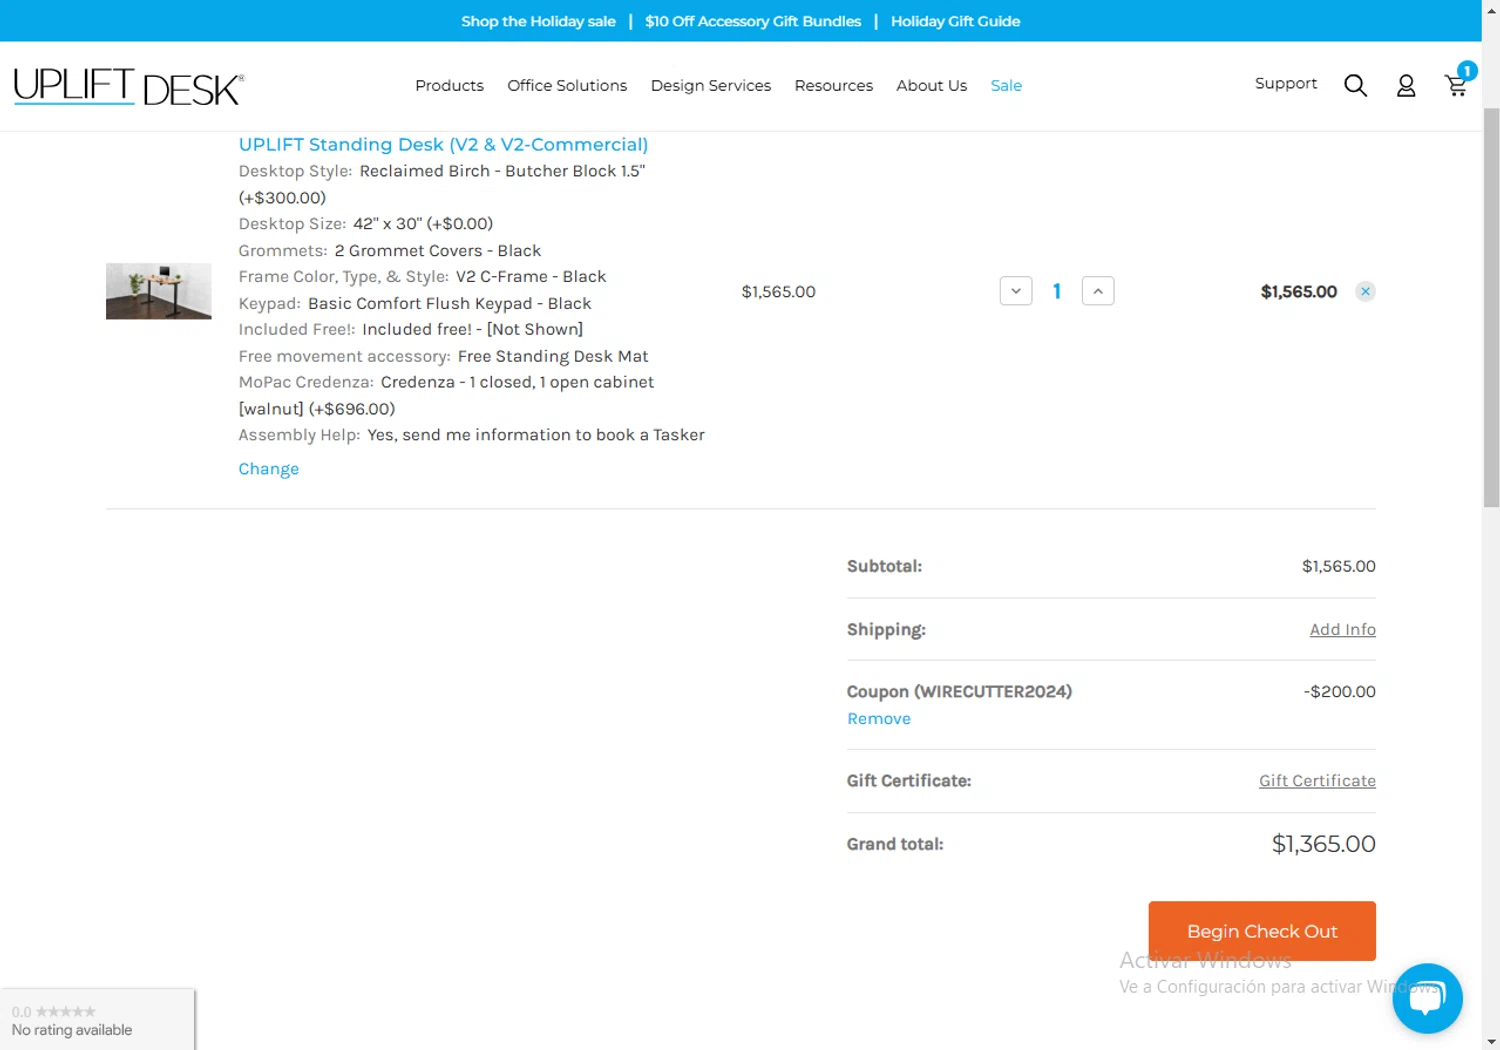1500x1050 pixels.
Task: Open the shopping cart icon
Action: pyautogui.click(x=1457, y=84)
